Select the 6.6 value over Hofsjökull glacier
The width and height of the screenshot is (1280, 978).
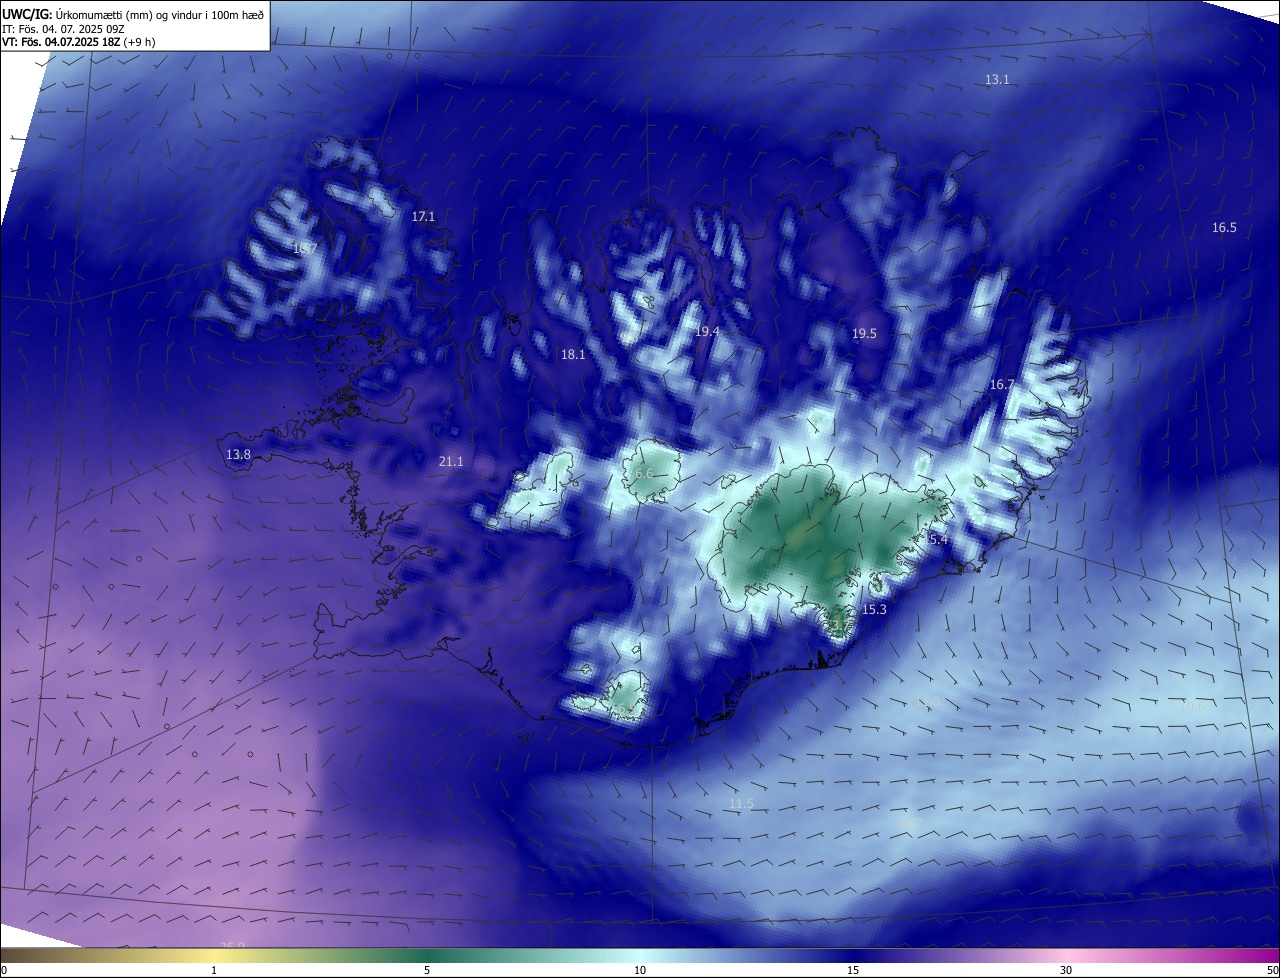(644, 473)
